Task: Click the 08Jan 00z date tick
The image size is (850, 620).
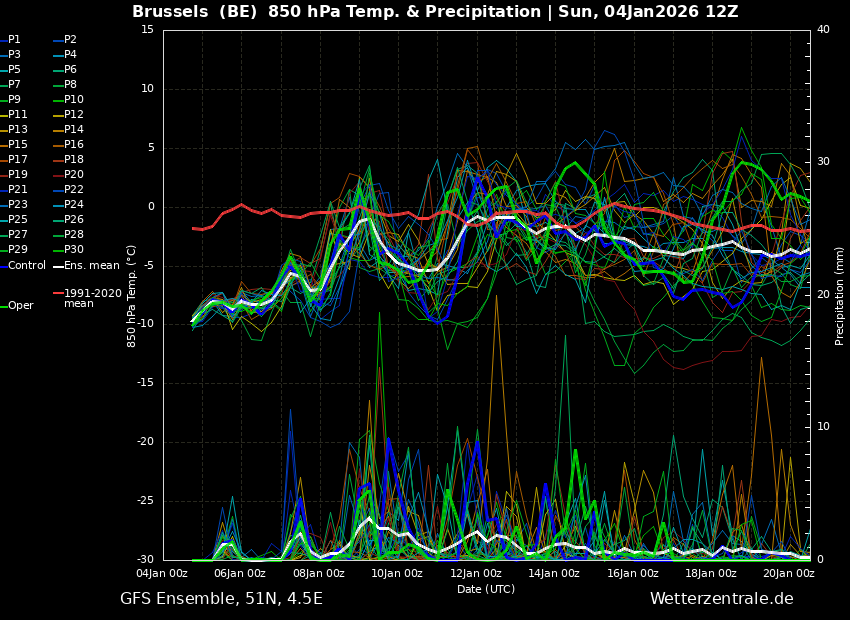Action: 318,573
